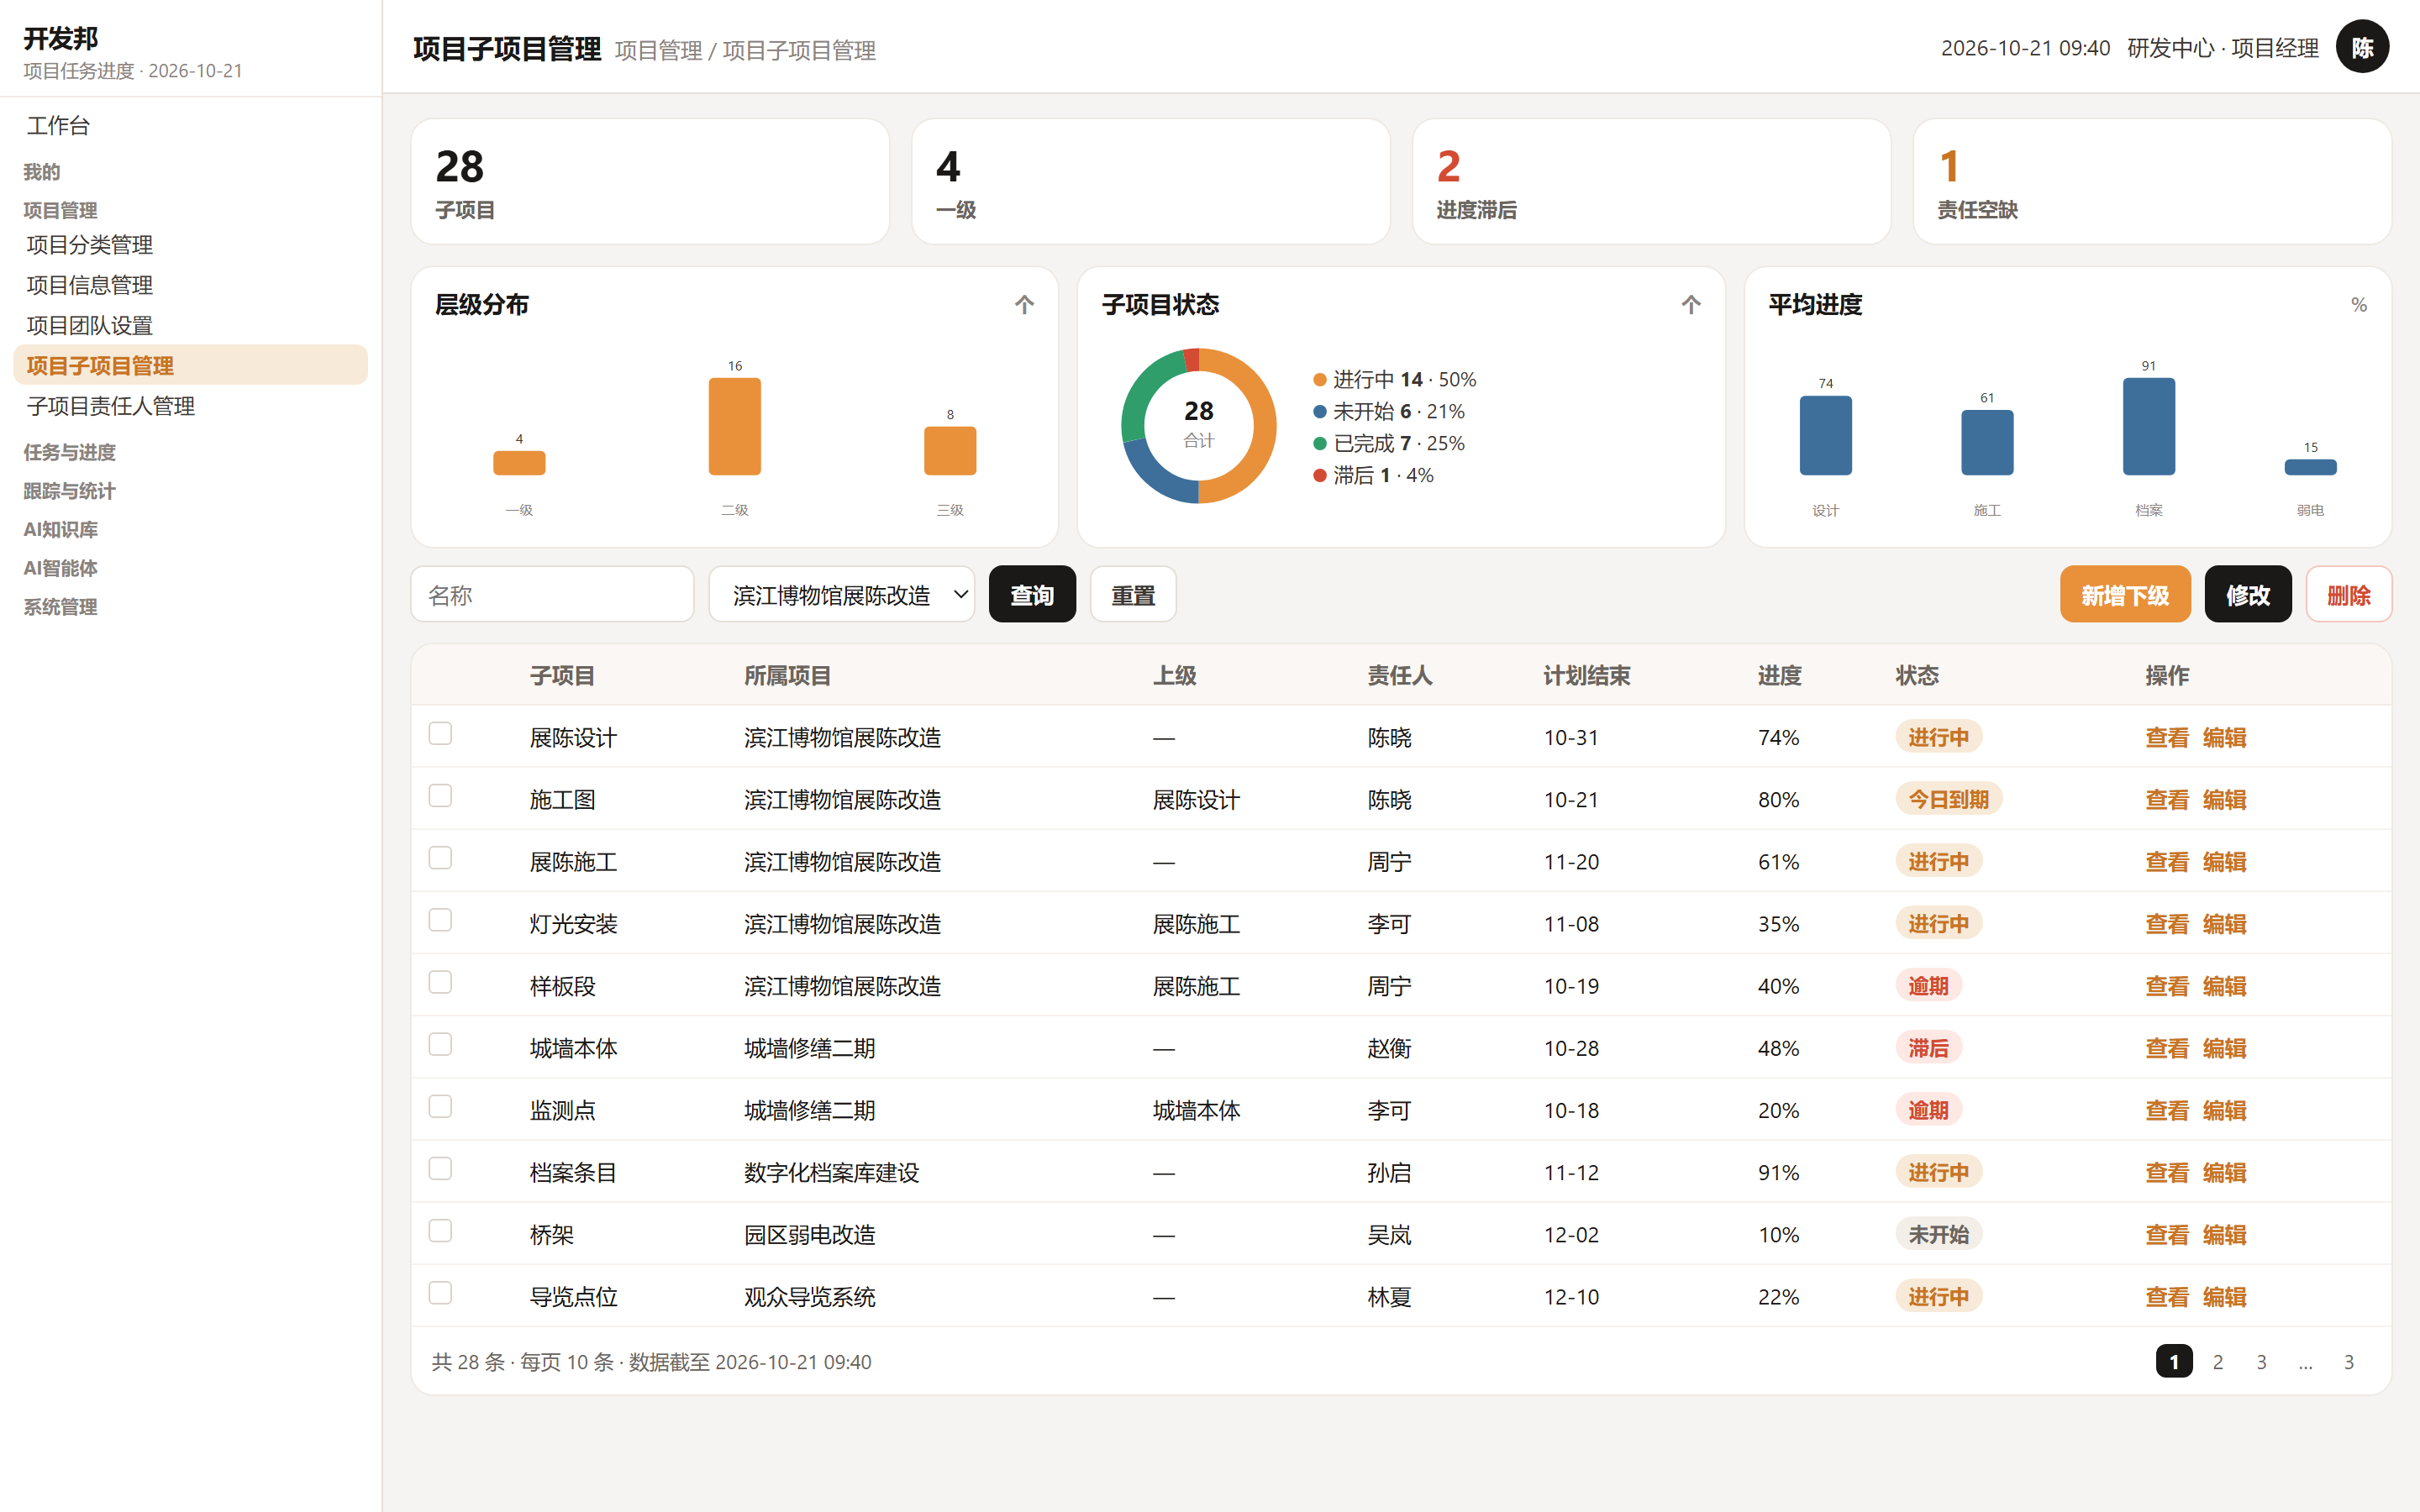This screenshot has height=1512, width=2420.
Task: Click 查看 link for 展陈设计 row
Action: point(2166,737)
